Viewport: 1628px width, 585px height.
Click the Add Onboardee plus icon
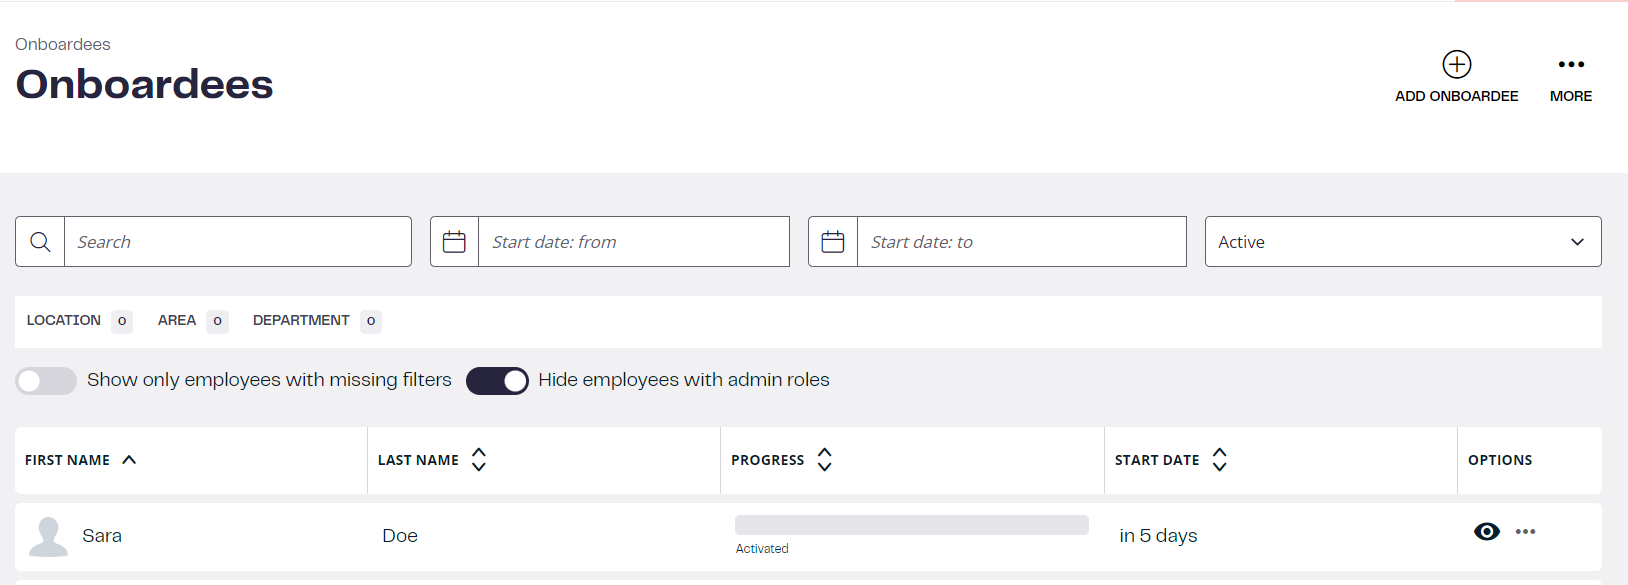[x=1456, y=64]
